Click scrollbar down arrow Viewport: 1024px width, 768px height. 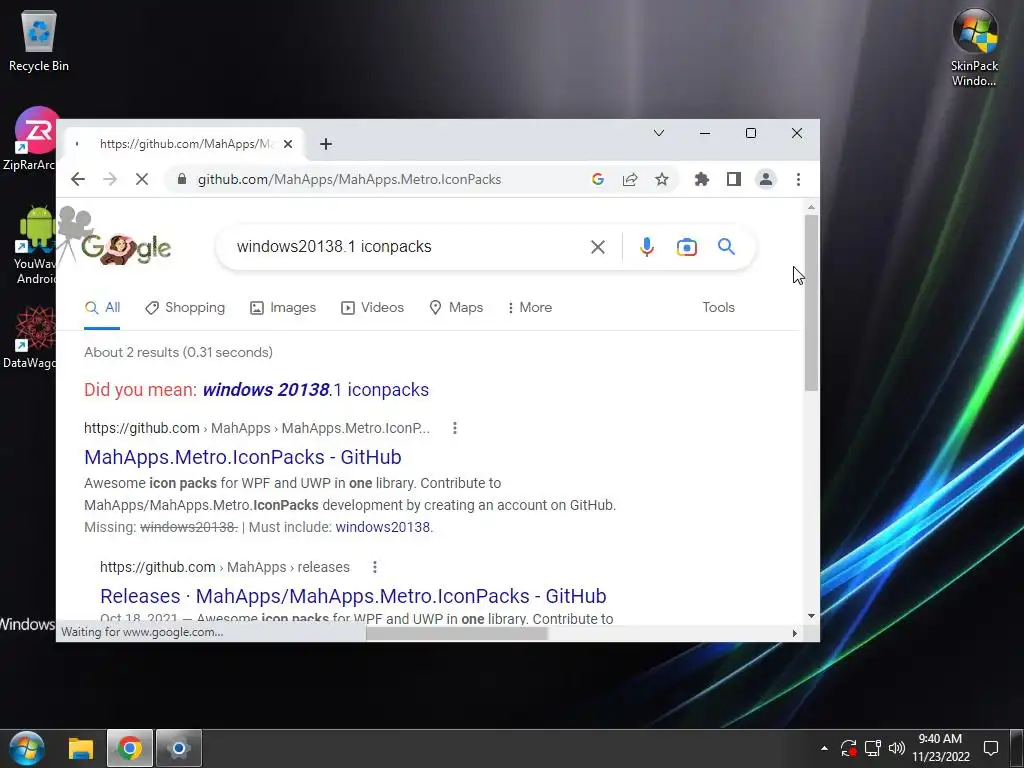pyautogui.click(x=811, y=616)
